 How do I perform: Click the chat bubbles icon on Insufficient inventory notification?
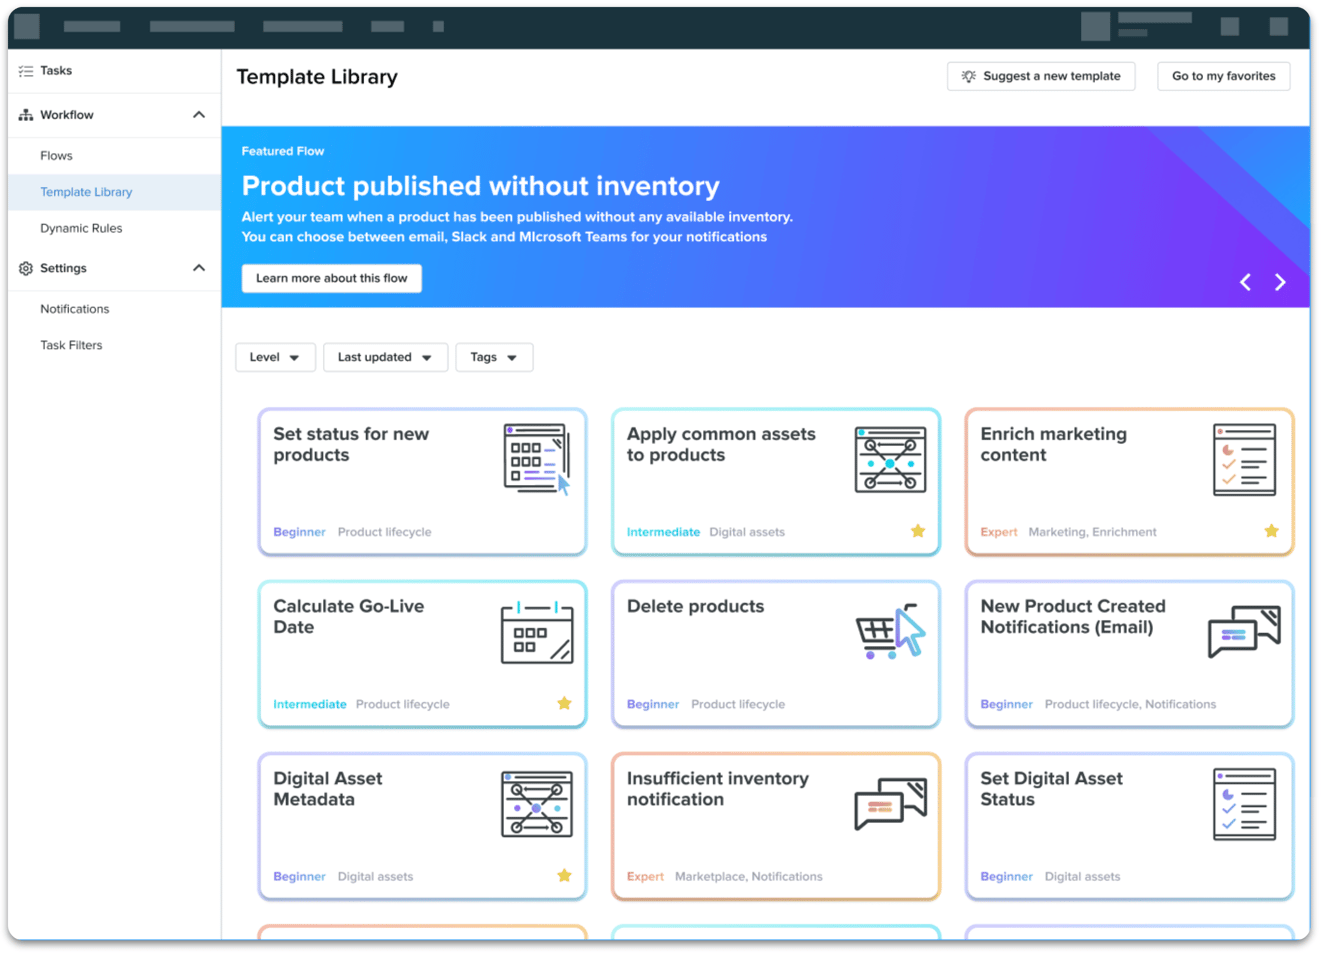[x=890, y=804]
